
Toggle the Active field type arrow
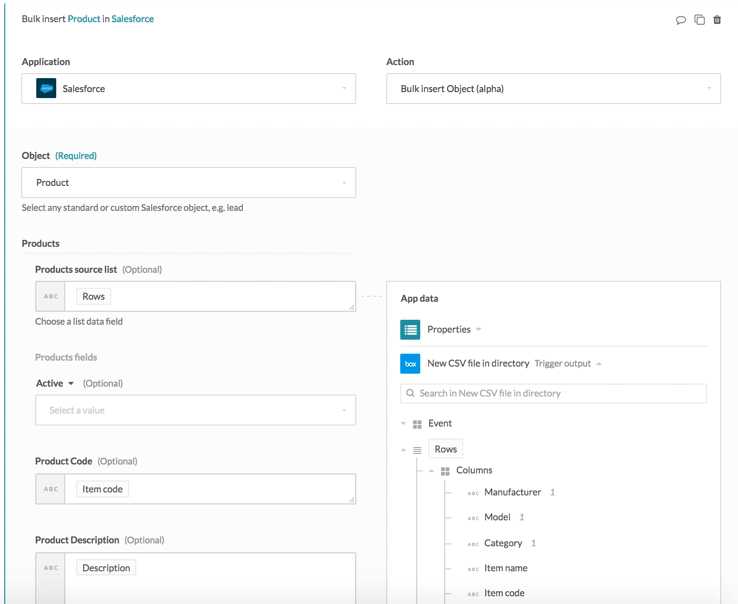coord(71,384)
